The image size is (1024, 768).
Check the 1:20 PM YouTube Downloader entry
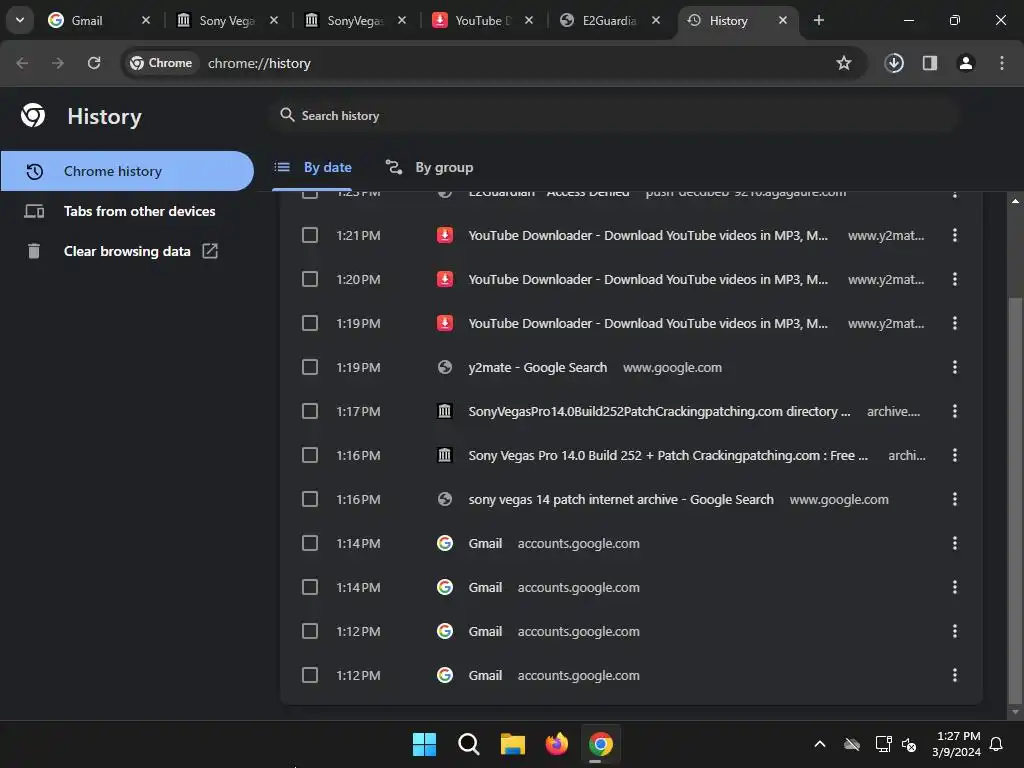click(x=310, y=279)
